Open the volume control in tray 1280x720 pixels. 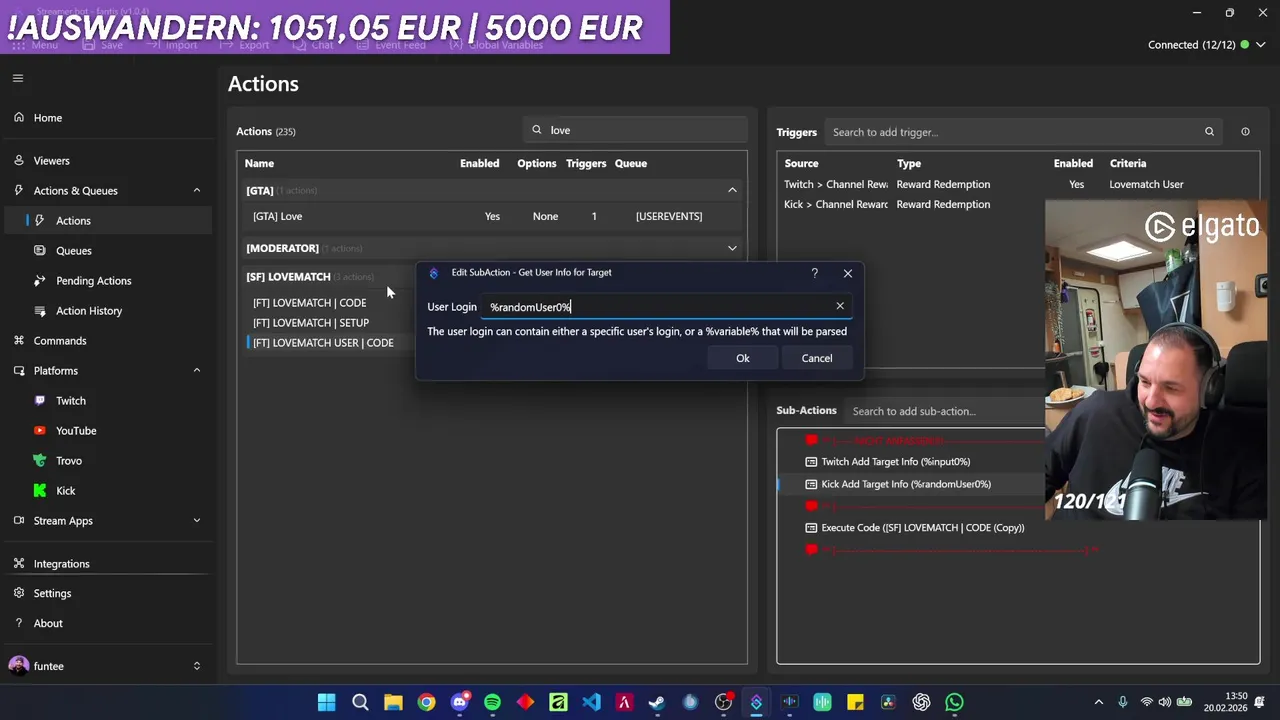(1165, 703)
